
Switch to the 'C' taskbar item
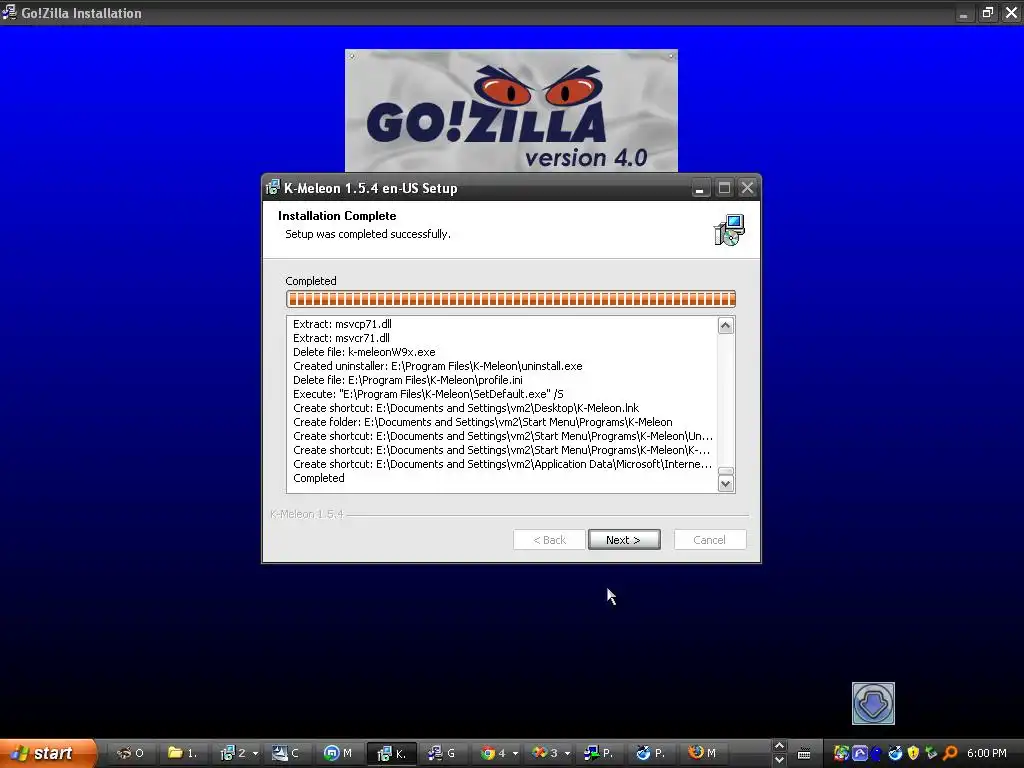285,753
